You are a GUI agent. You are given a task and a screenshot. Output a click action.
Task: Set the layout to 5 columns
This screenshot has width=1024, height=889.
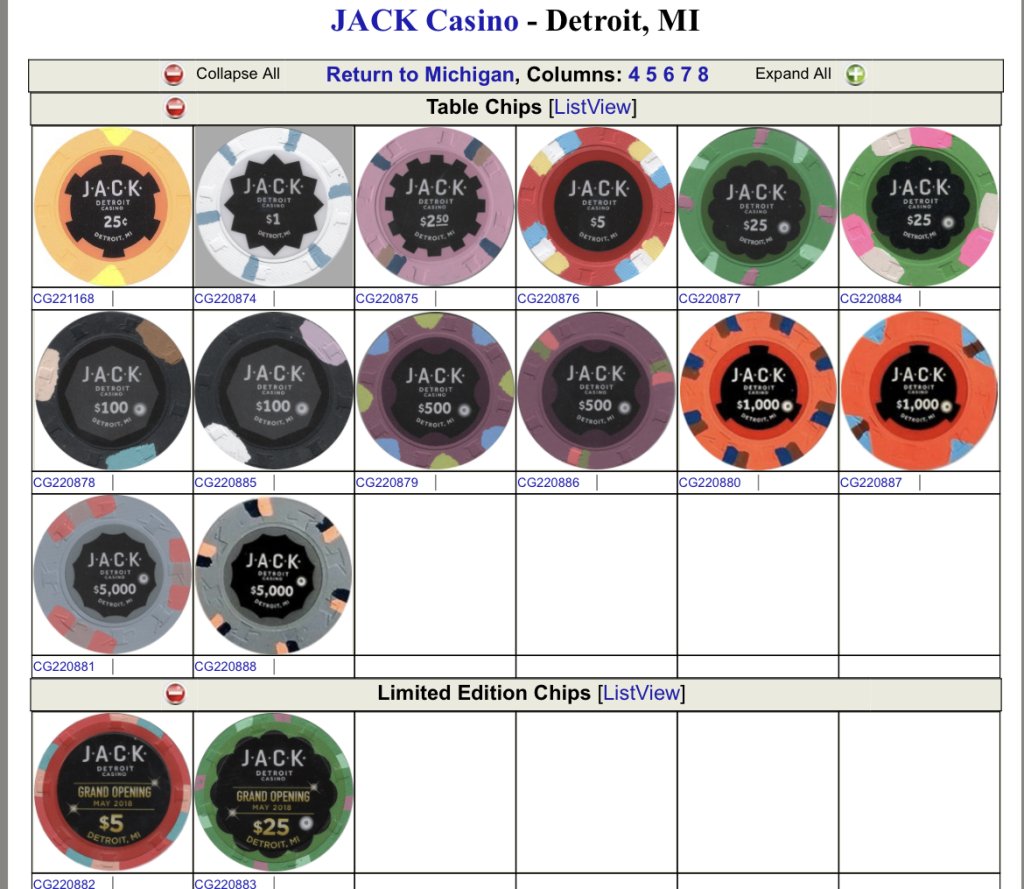[651, 74]
